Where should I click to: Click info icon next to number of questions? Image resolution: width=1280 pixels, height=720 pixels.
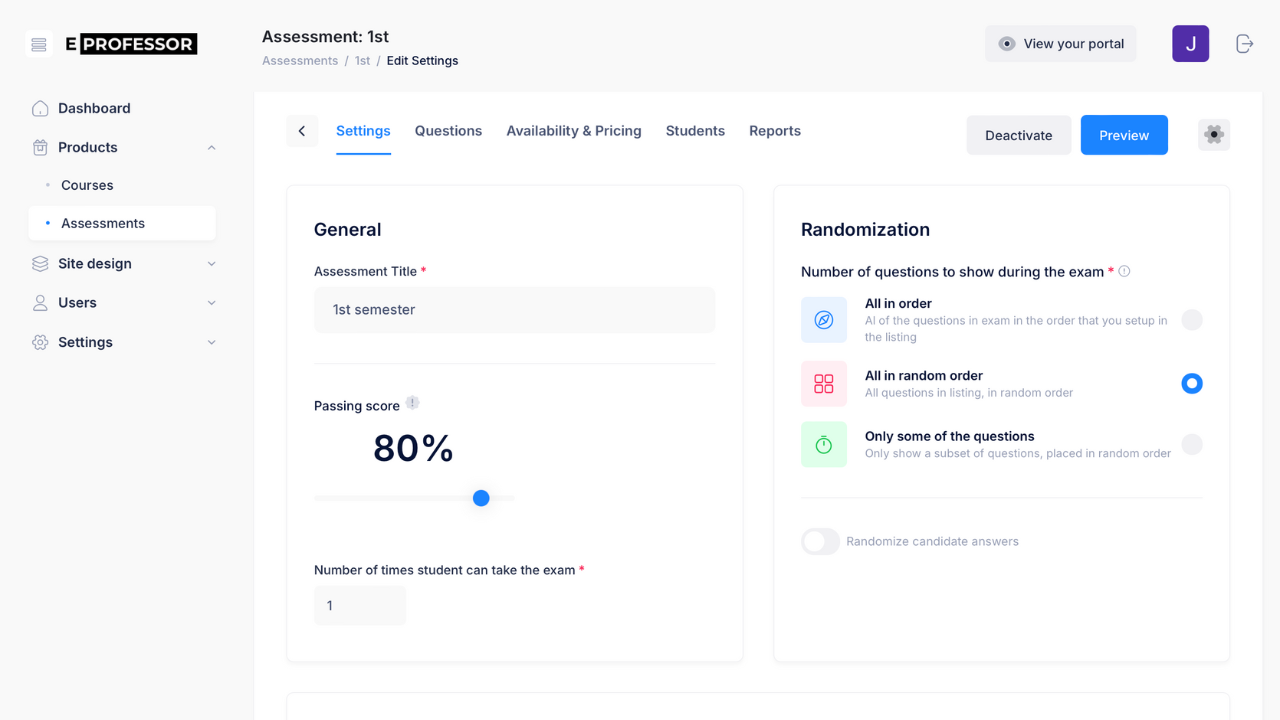tap(1124, 271)
